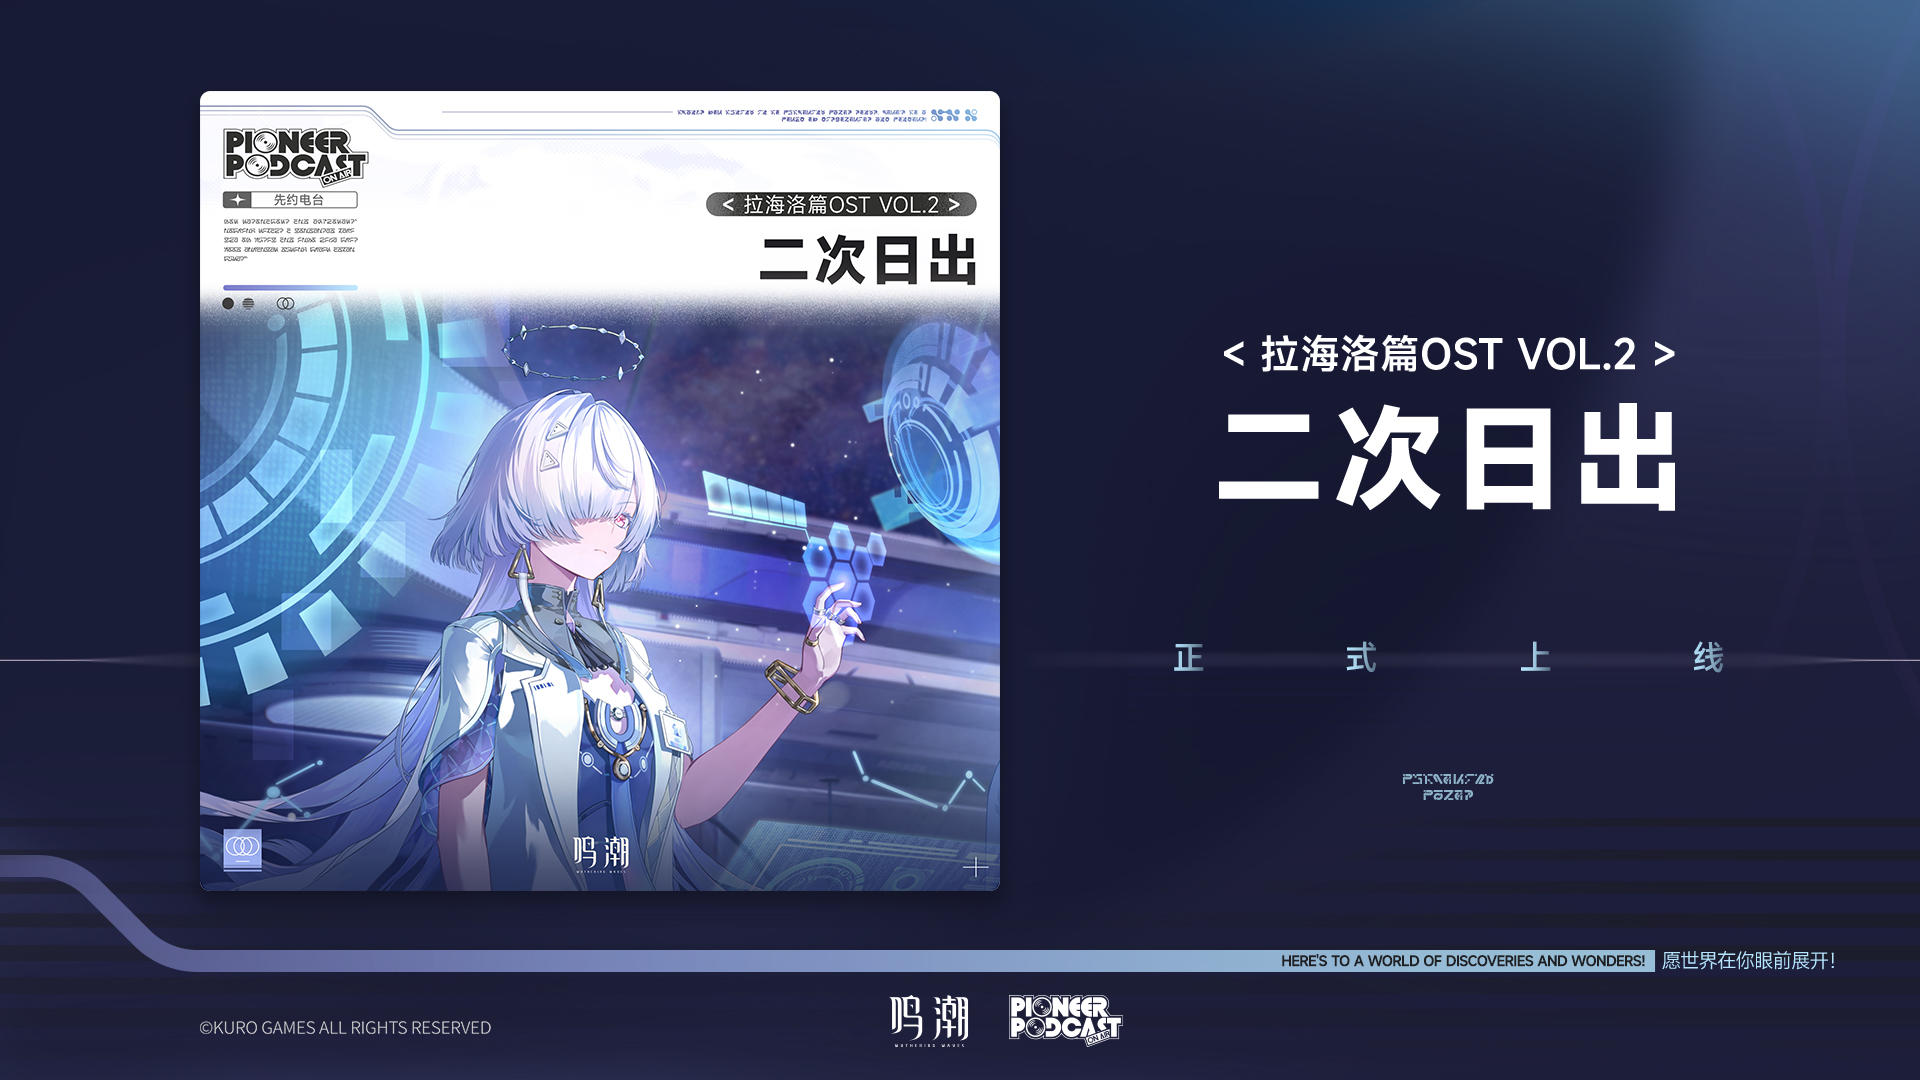Click the star badge beside 先约电台
The height and width of the screenshot is (1080, 1920).
238,199
